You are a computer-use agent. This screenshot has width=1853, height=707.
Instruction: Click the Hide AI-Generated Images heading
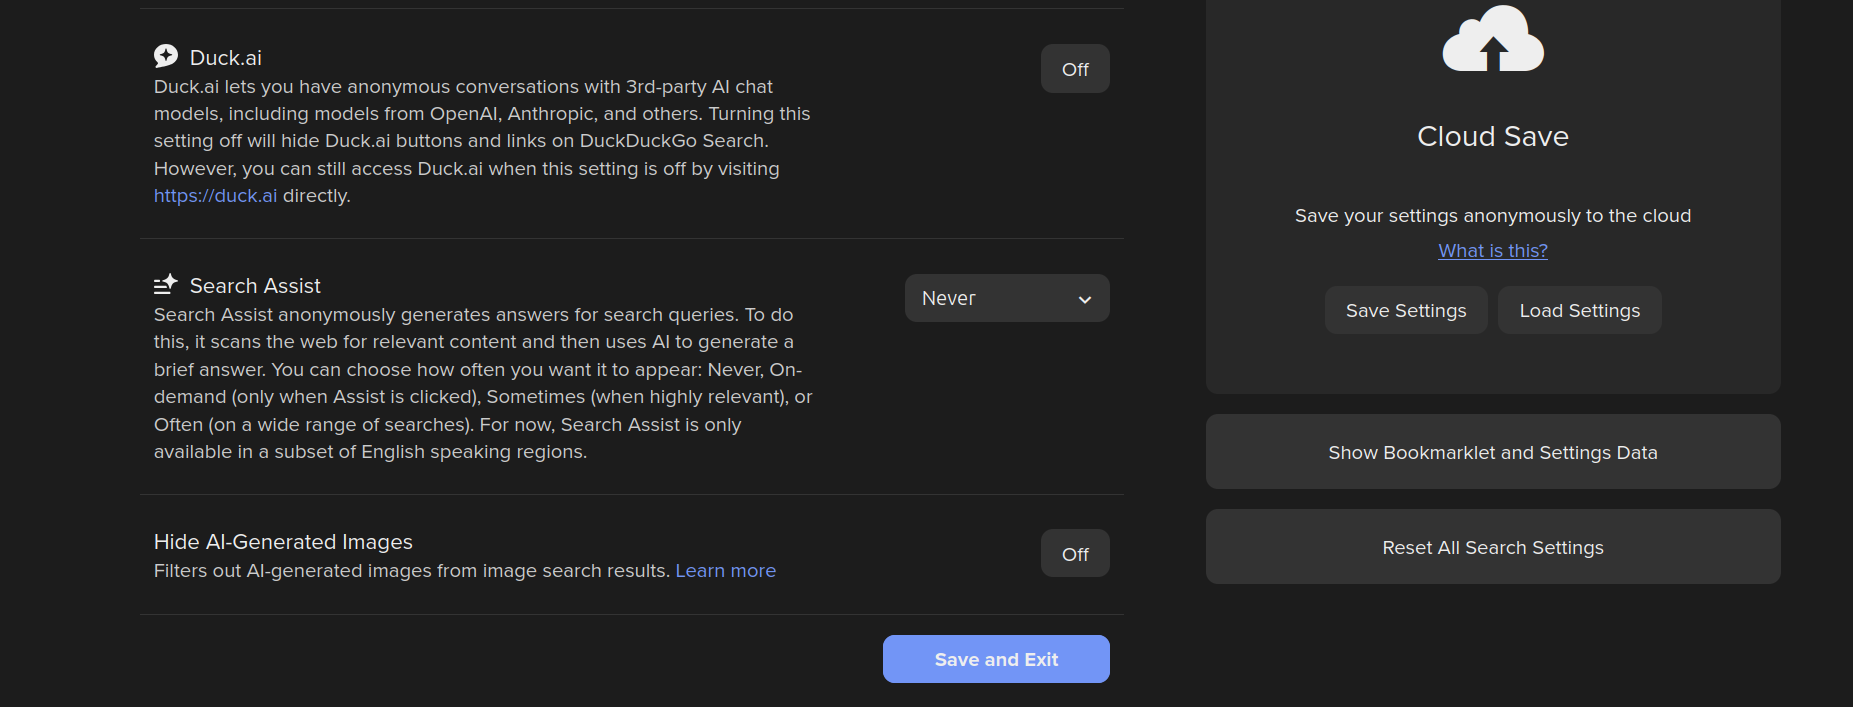[x=283, y=542]
